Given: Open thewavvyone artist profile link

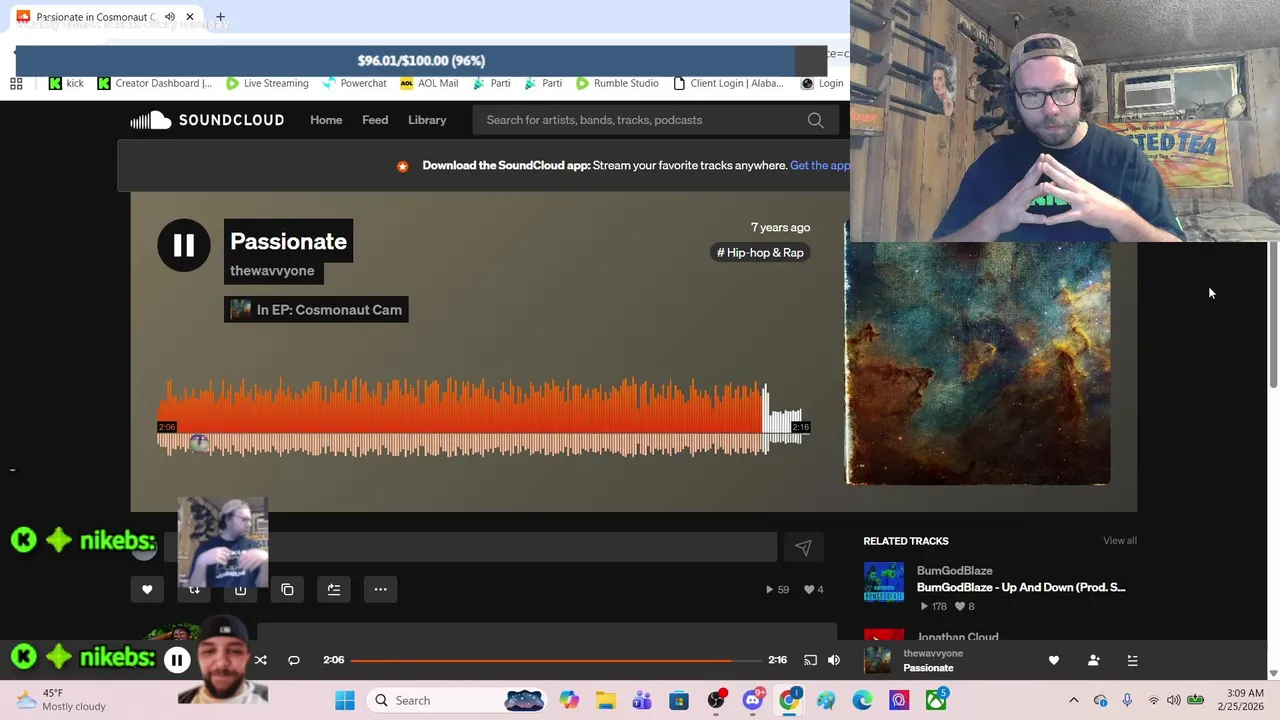Looking at the screenshot, I should pyautogui.click(x=272, y=271).
